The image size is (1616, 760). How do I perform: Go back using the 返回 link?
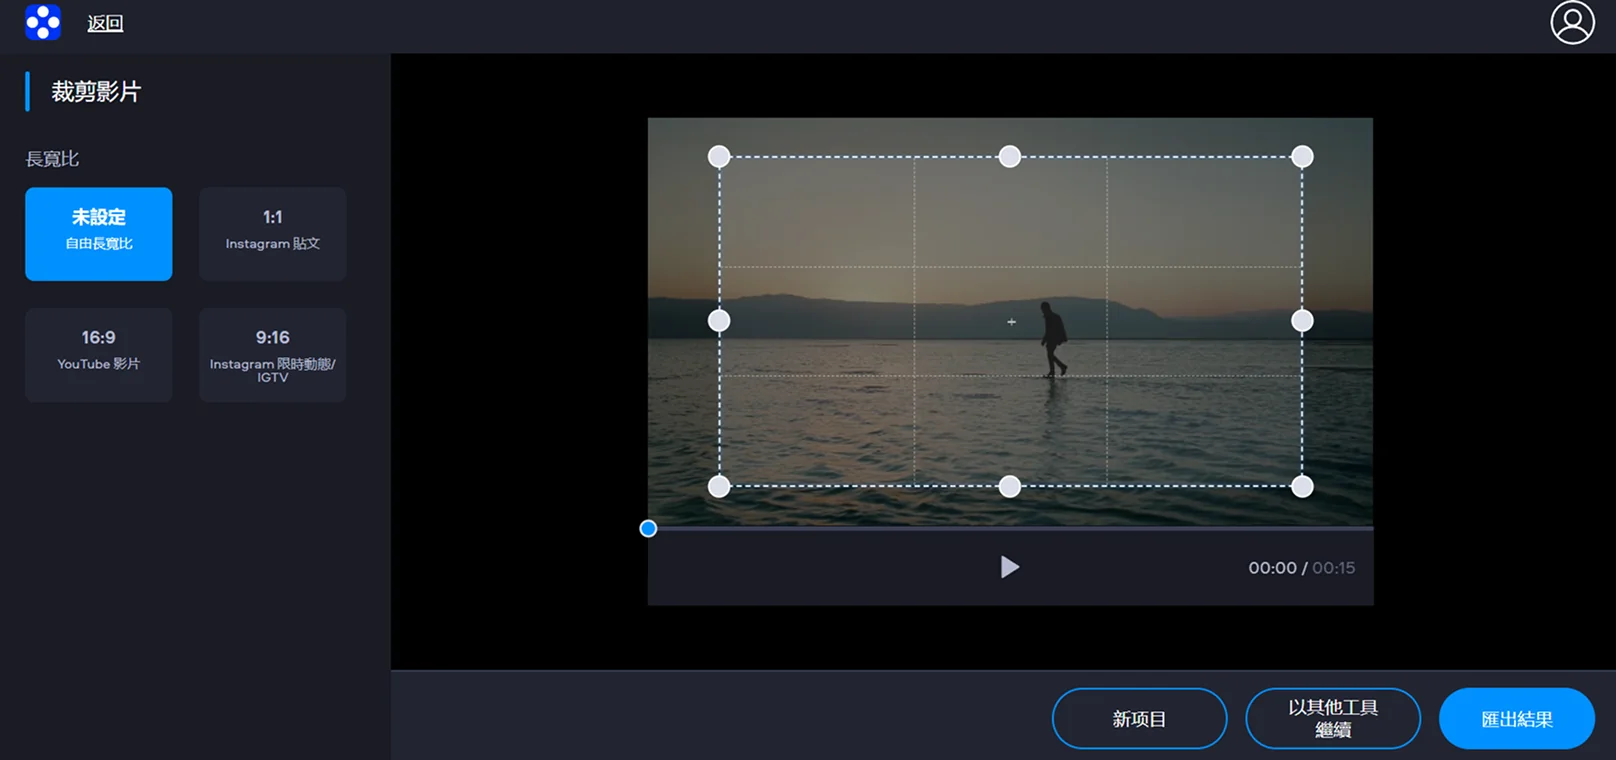[105, 24]
